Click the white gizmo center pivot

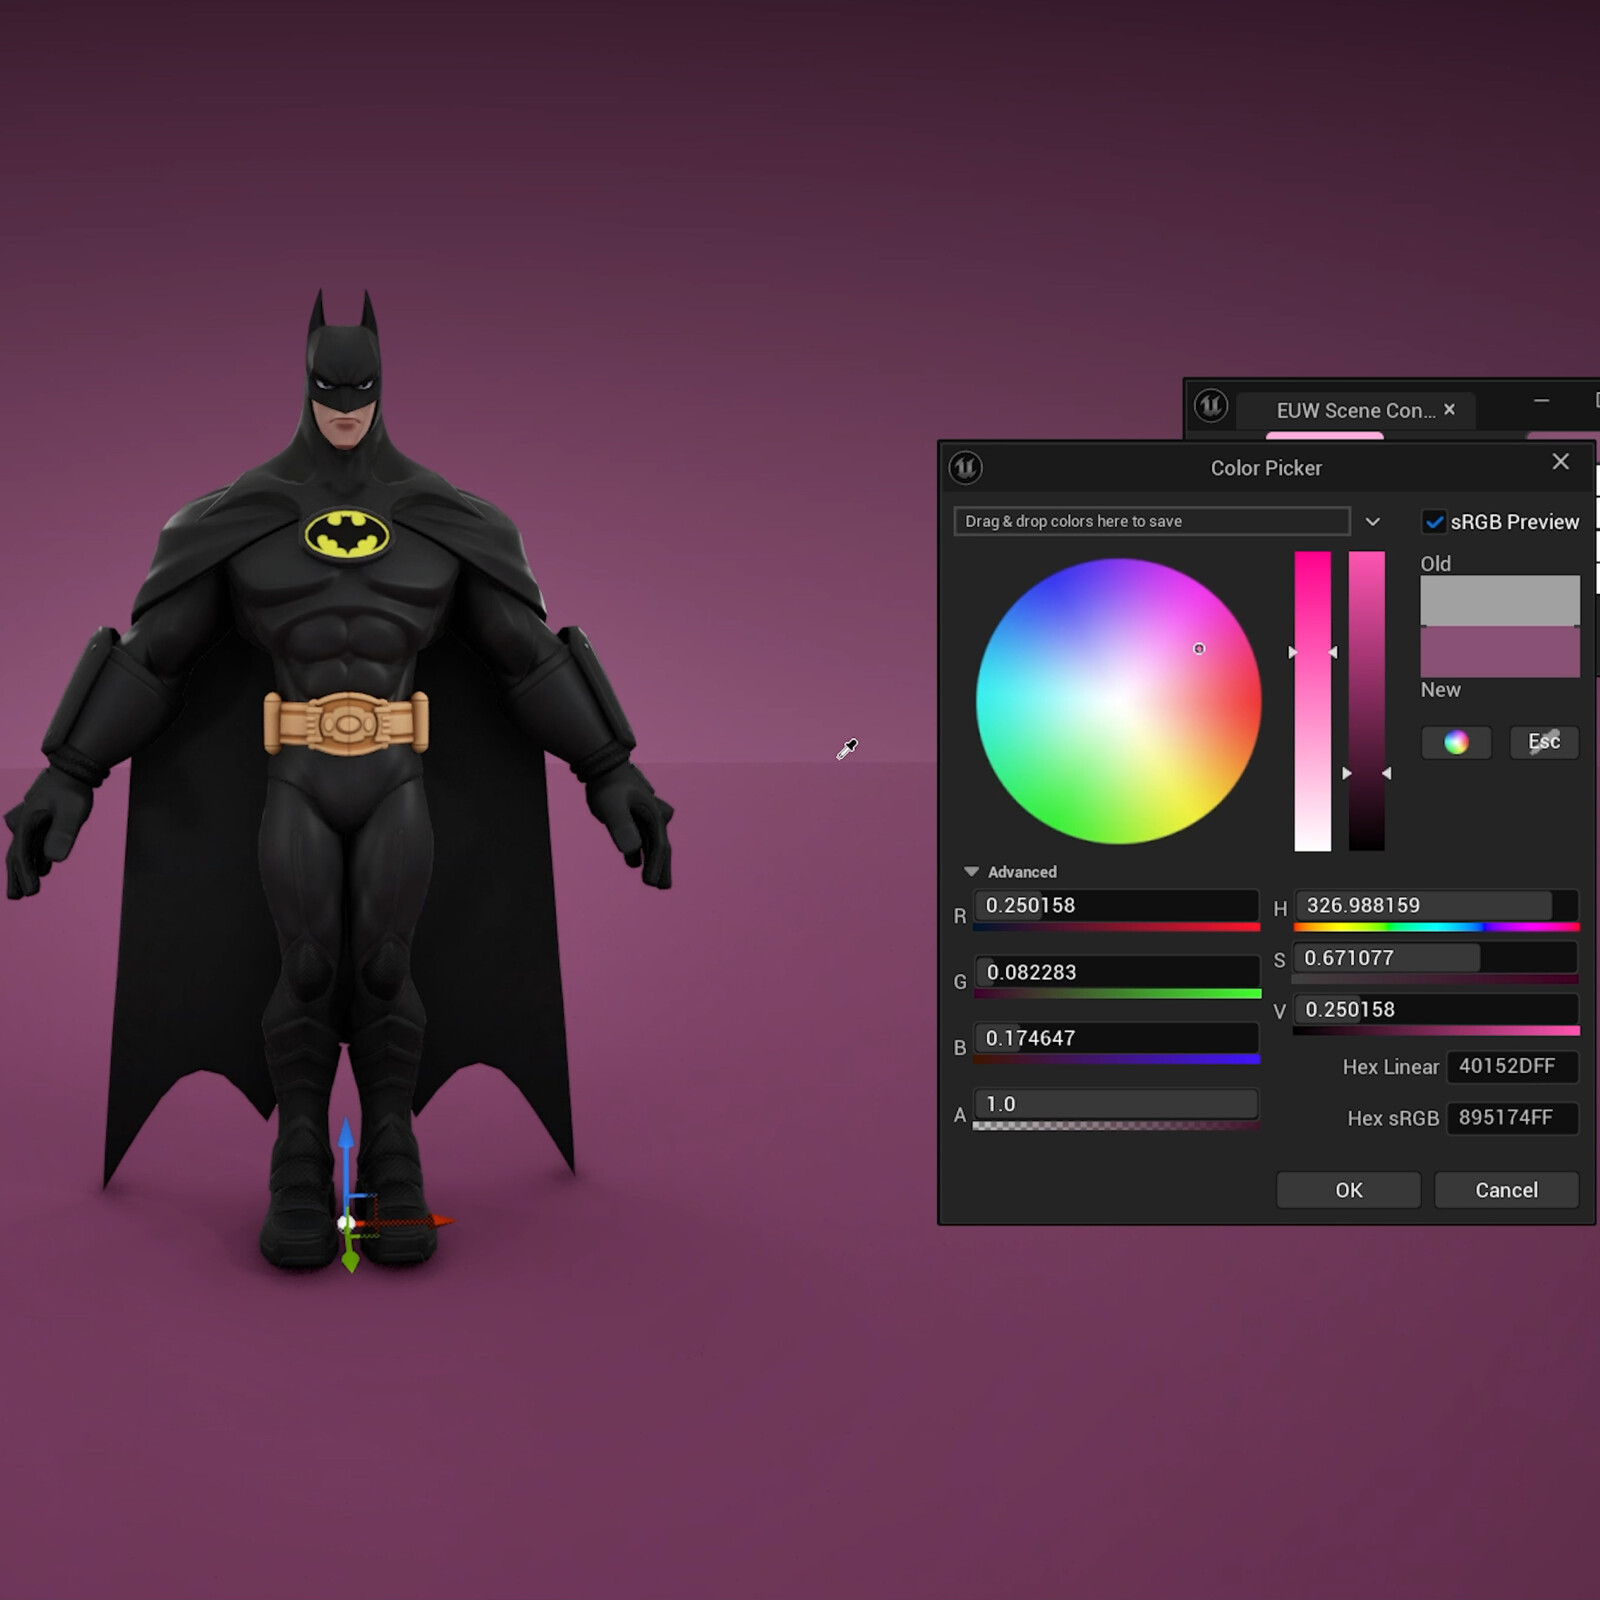coord(346,1223)
